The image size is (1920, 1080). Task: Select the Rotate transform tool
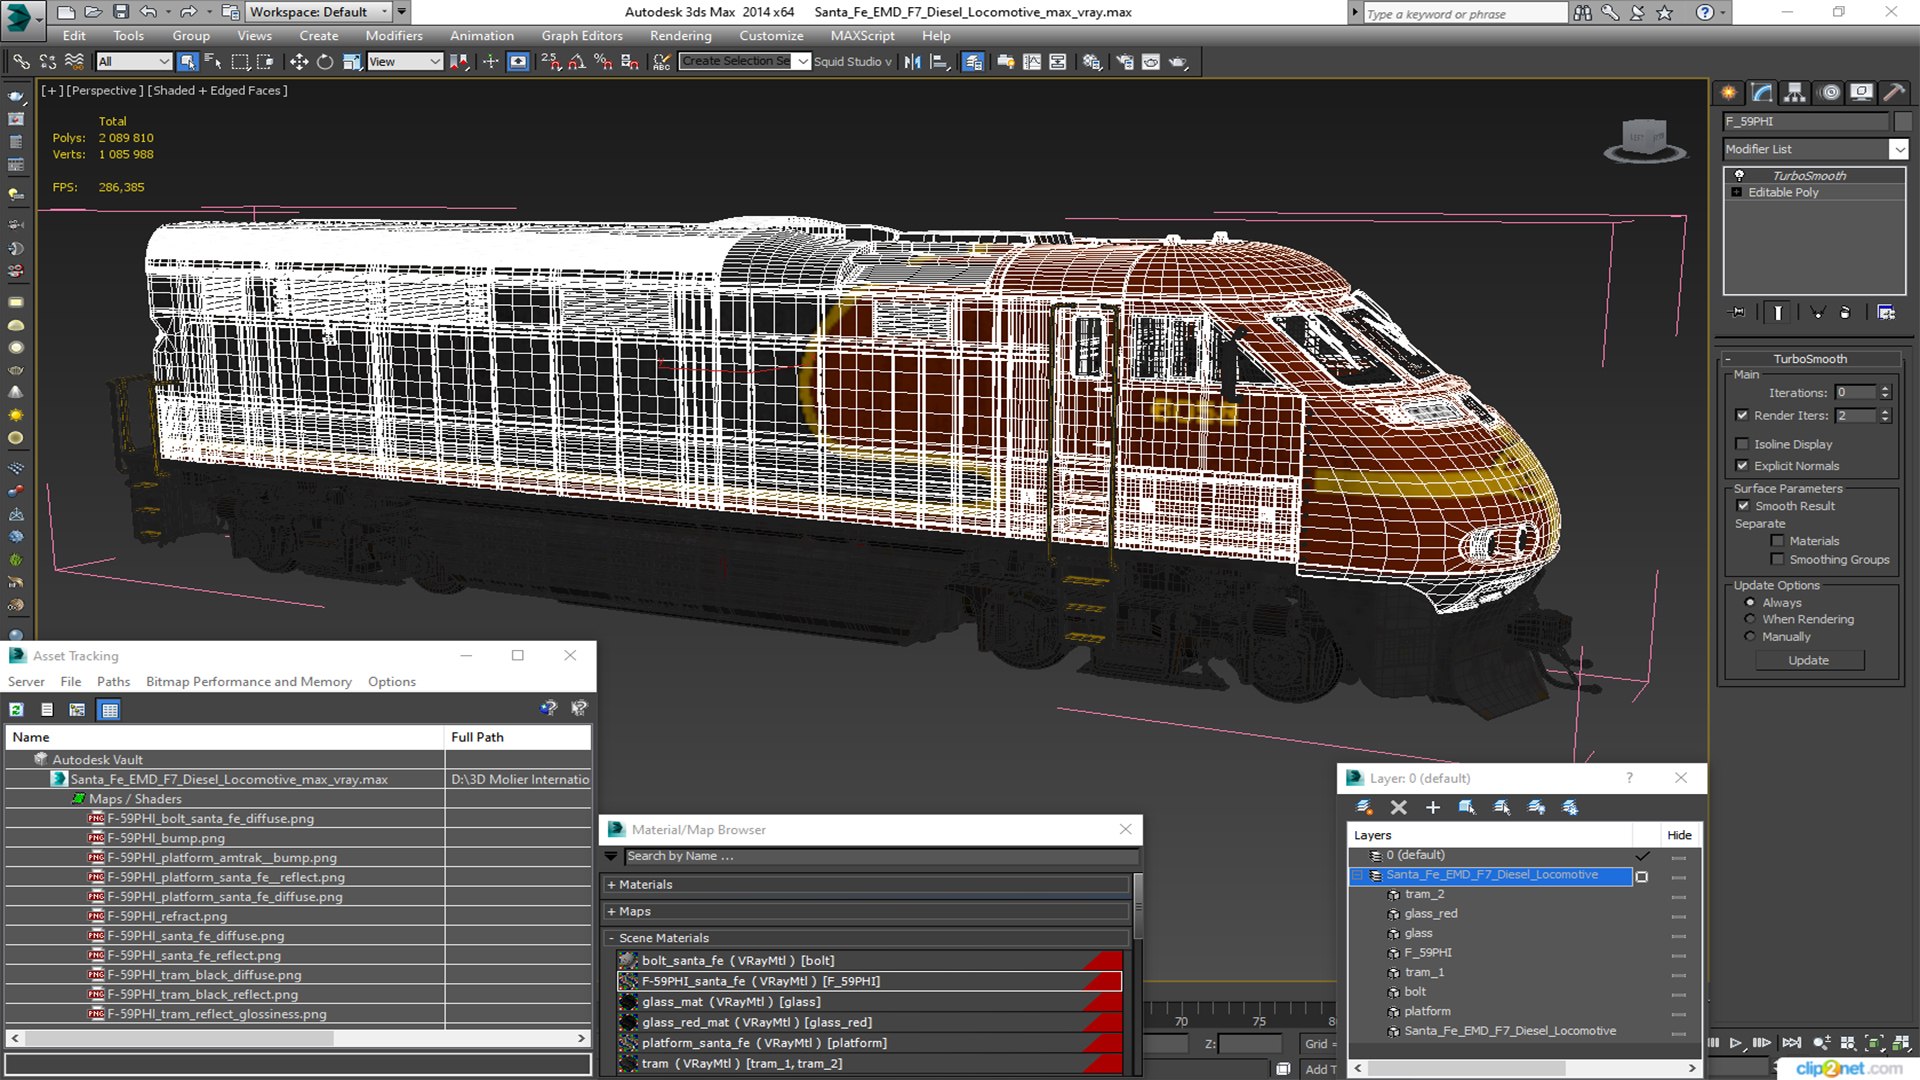click(x=325, y=62)
